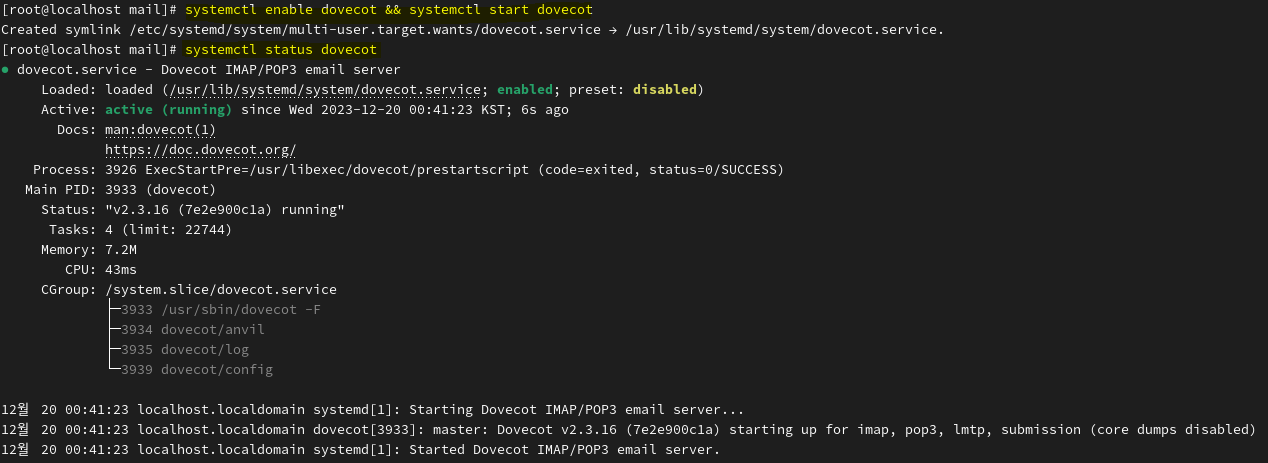This screenshot has height=463, width=1268.
Task: Click 'Tasks: 4 (limit: 22744)' value
Action: click(168, 230)
